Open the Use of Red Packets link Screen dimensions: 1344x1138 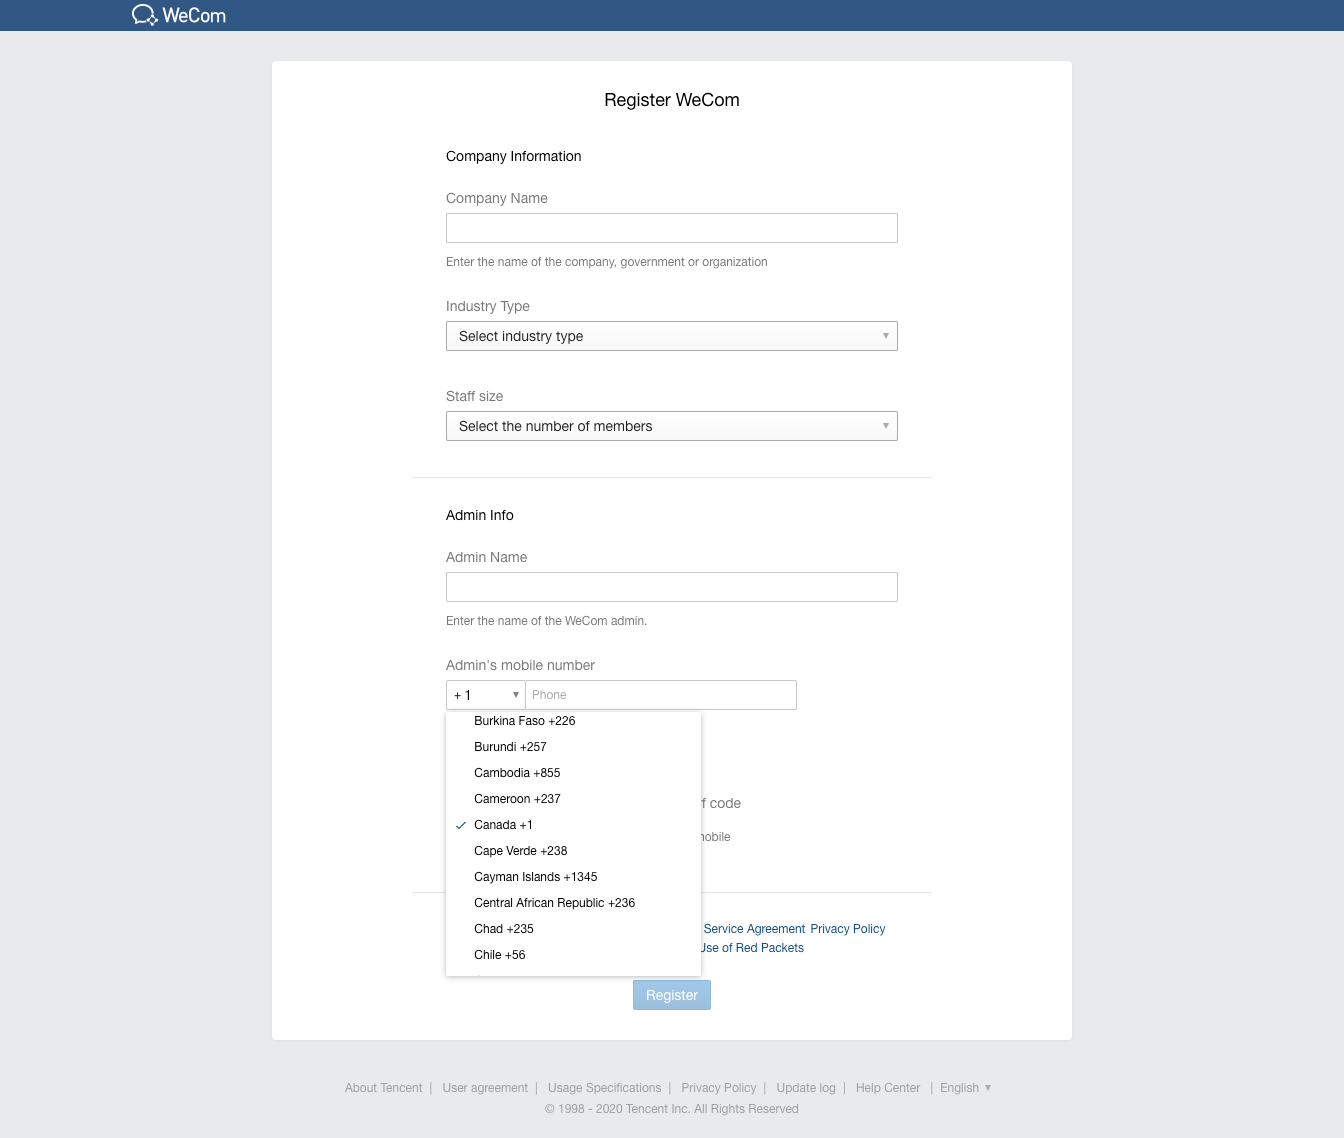(x=753, y=948)
